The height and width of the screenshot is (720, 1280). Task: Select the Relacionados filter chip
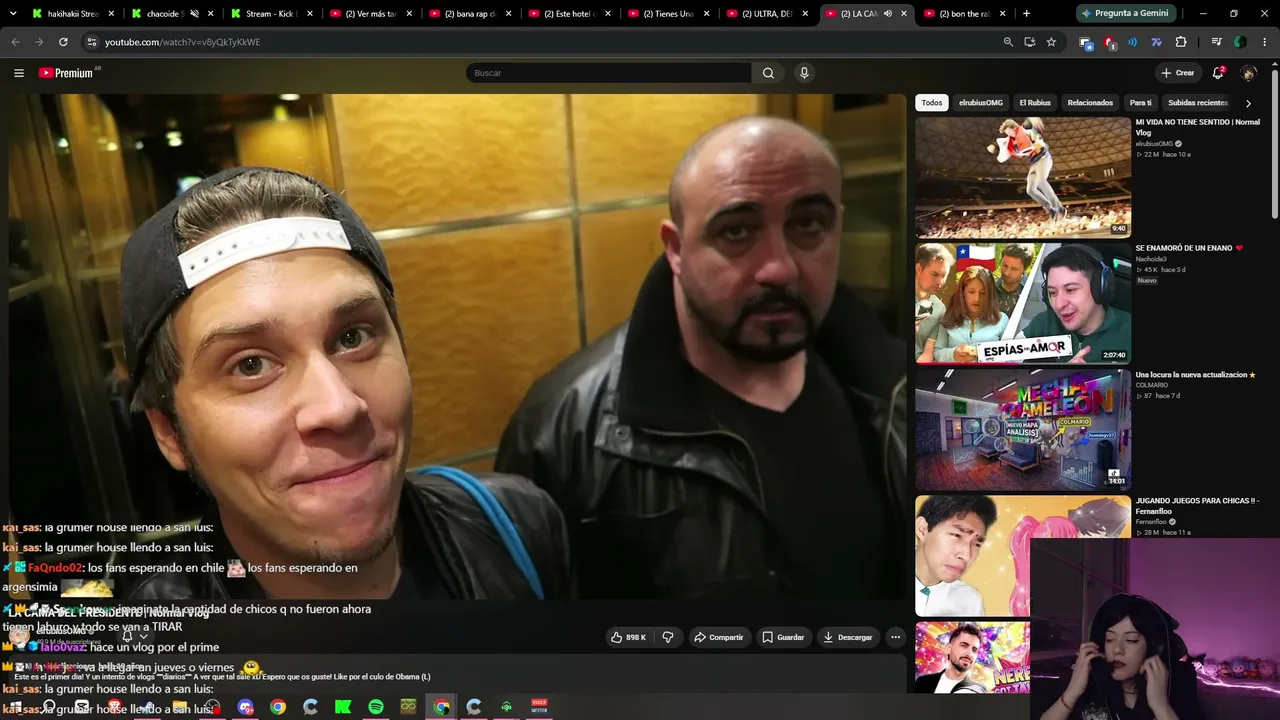(1090, 103)
